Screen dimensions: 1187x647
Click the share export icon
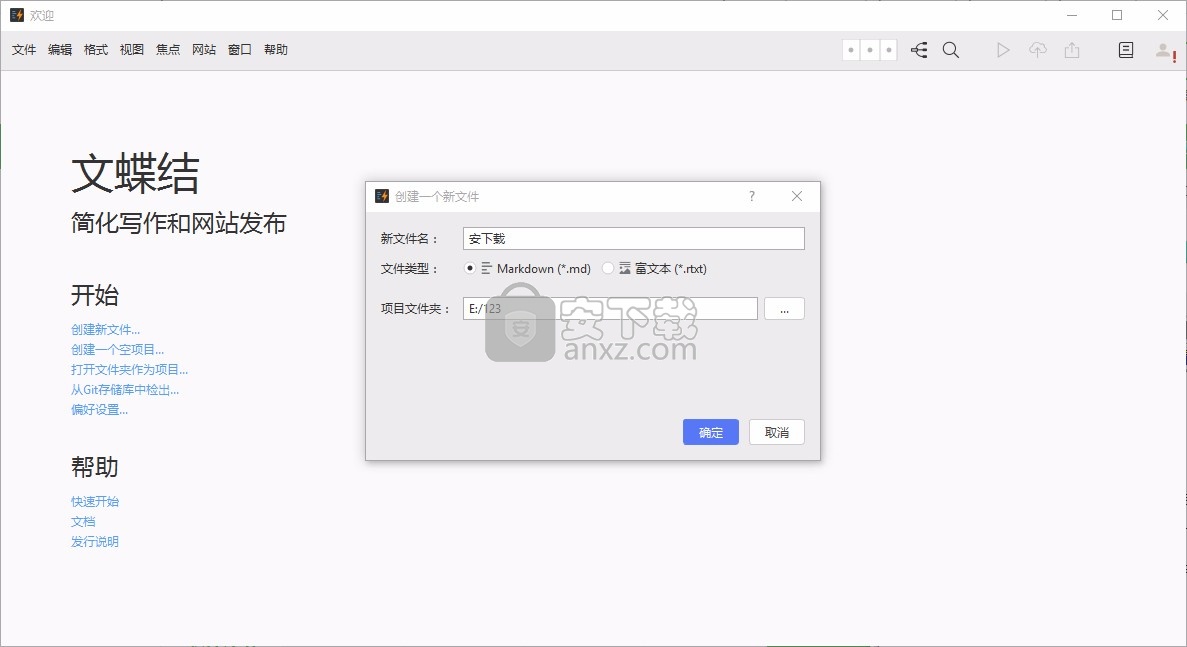coord(1072,50)
